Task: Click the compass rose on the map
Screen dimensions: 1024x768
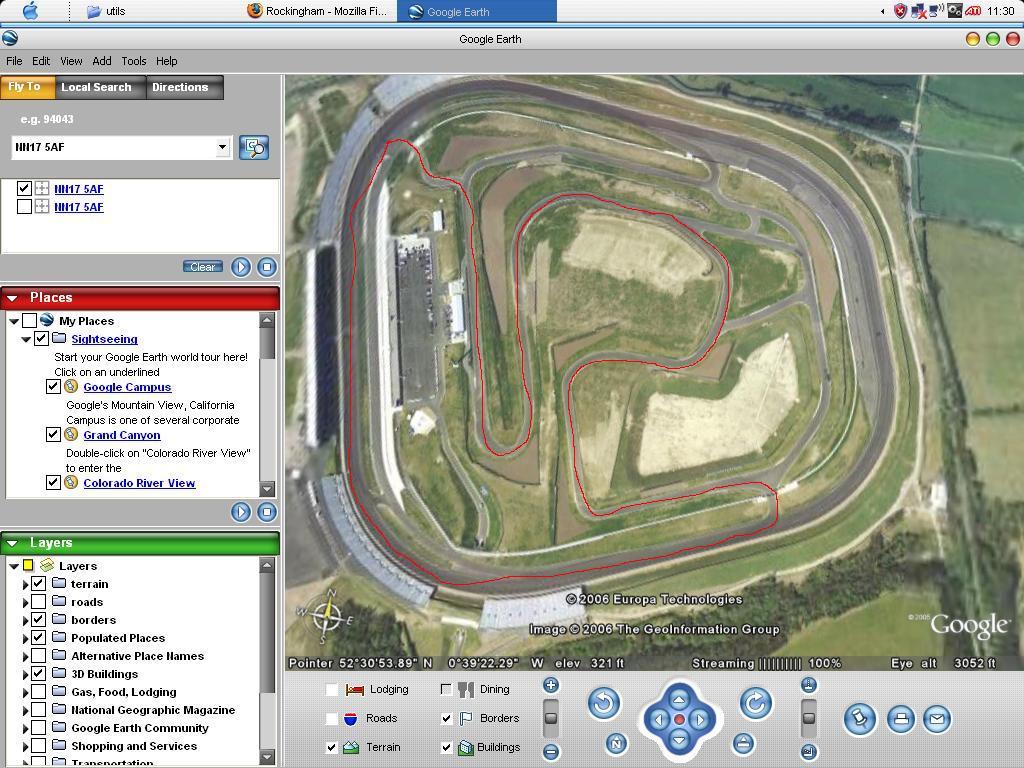Action: (327, 616)
